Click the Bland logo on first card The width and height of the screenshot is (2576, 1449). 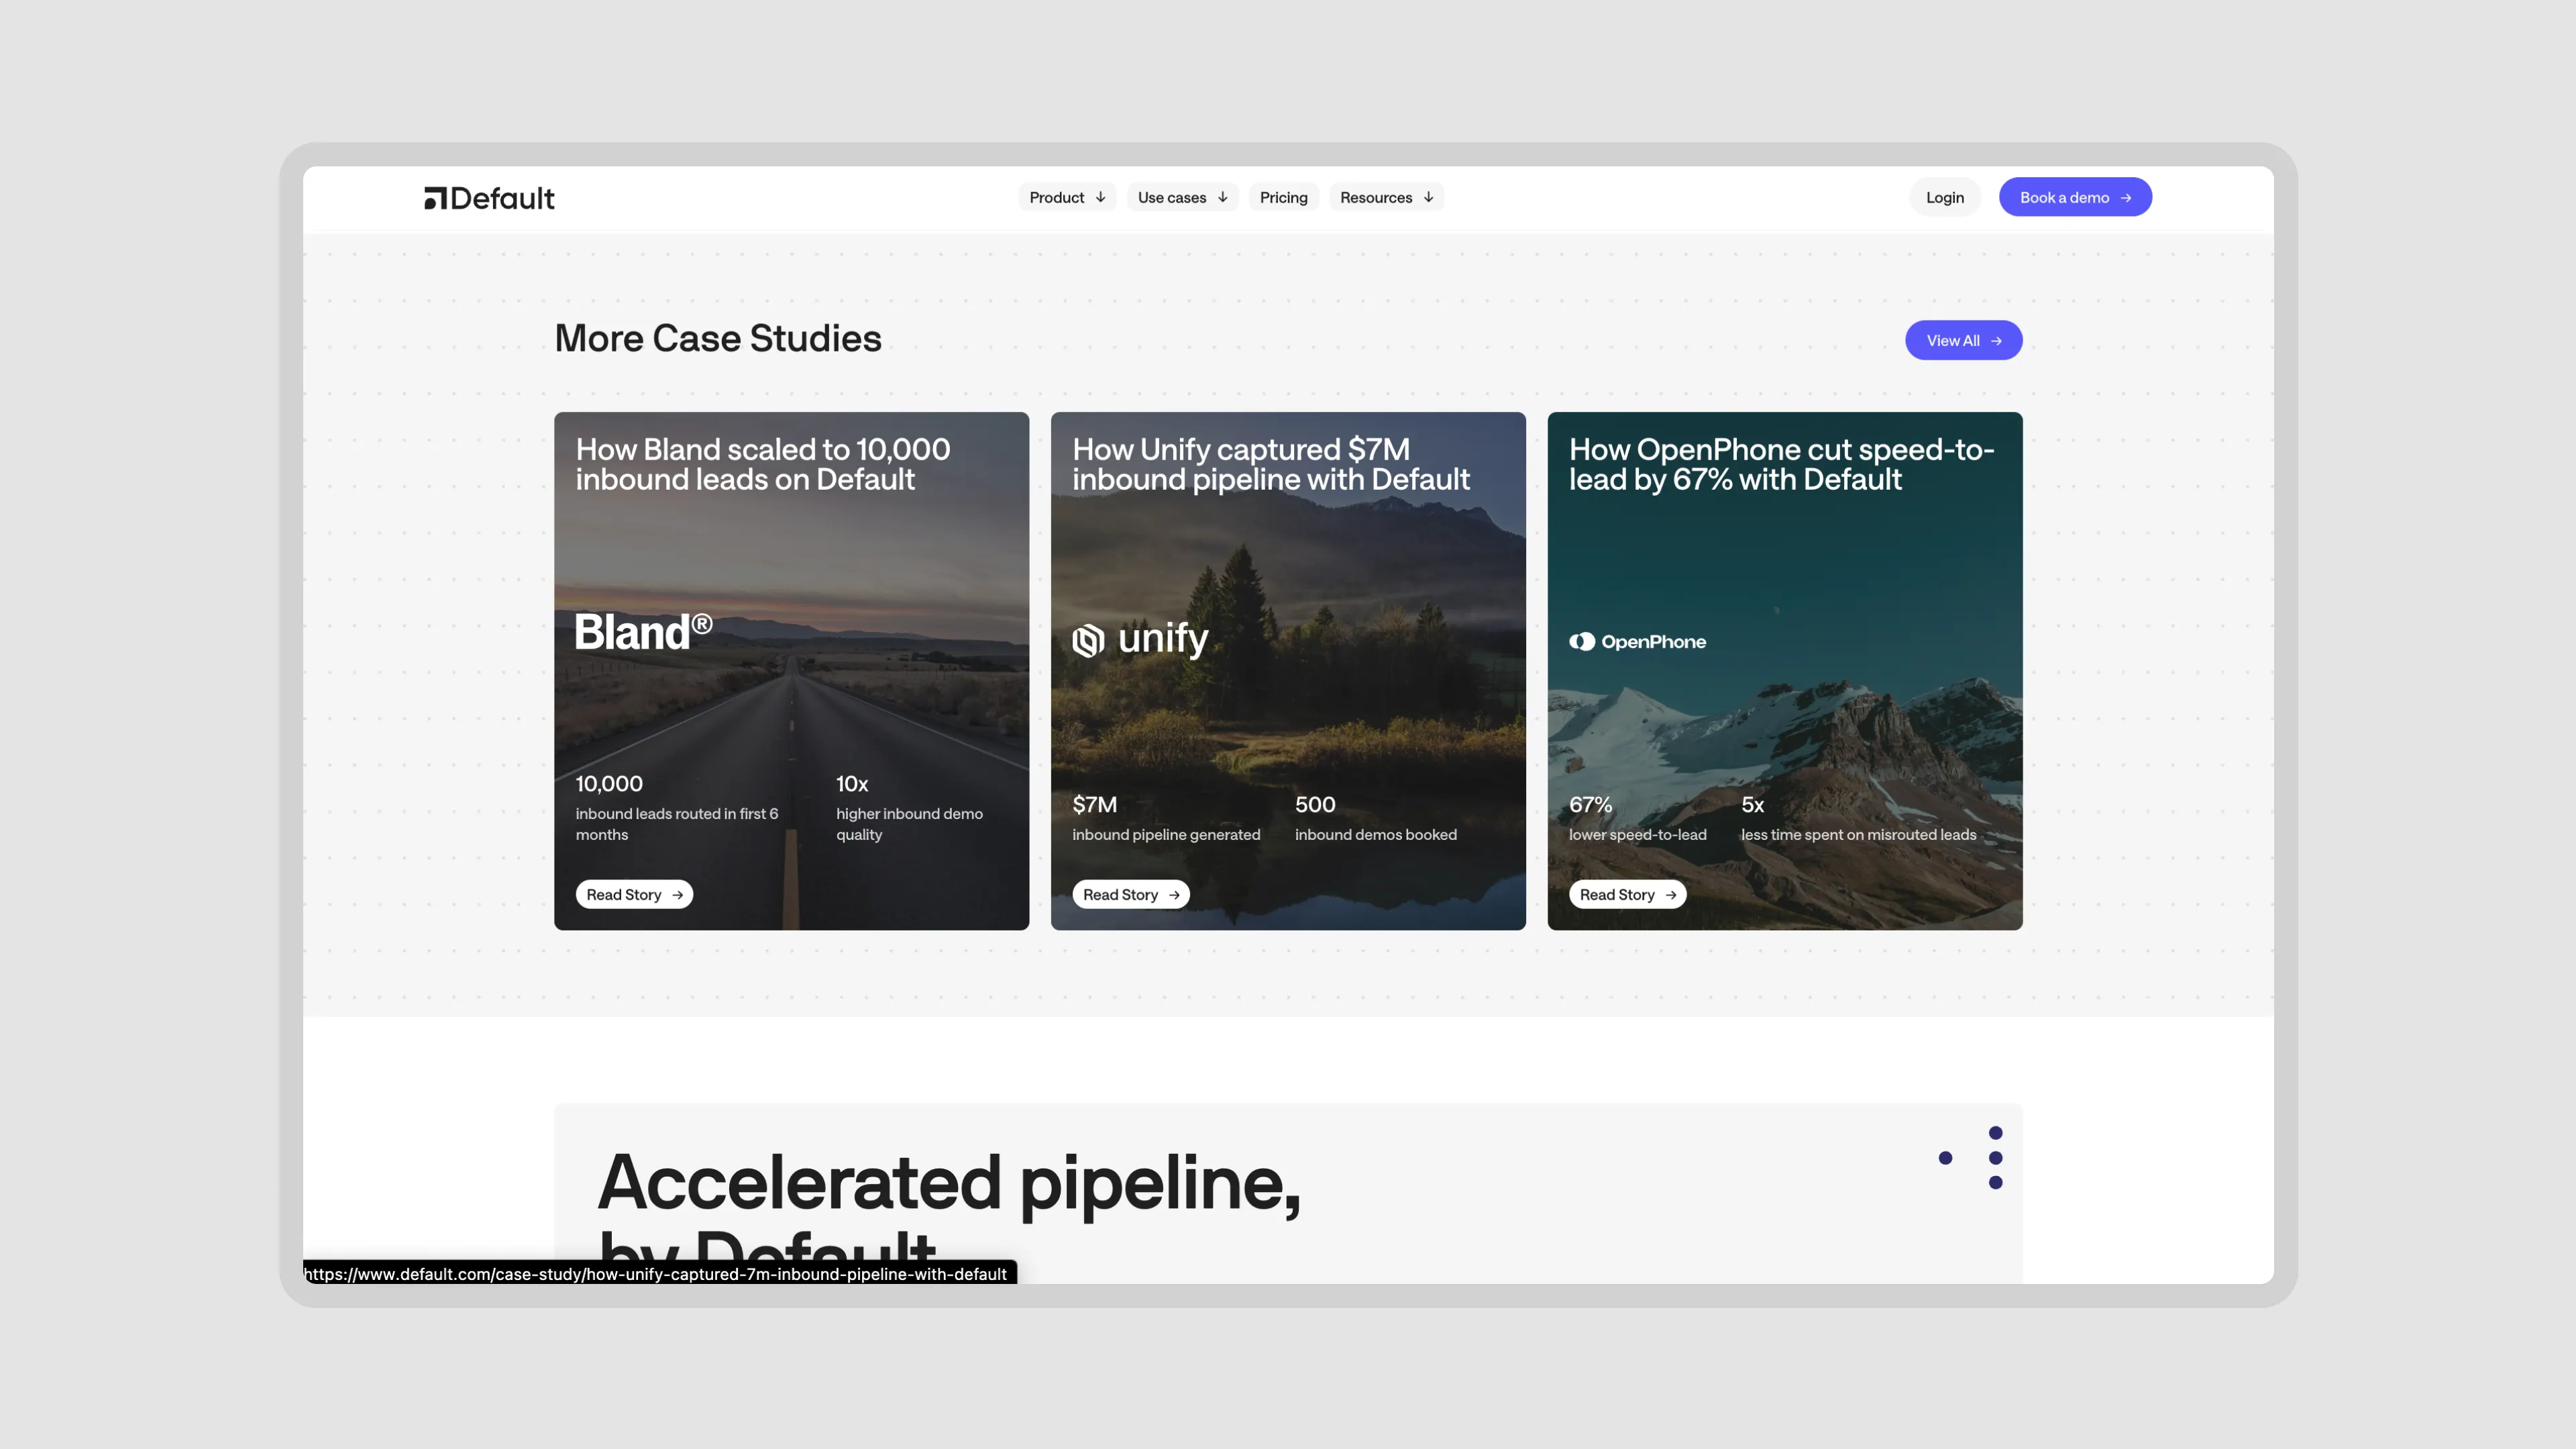pyautogui.click(x=643, y=633)
